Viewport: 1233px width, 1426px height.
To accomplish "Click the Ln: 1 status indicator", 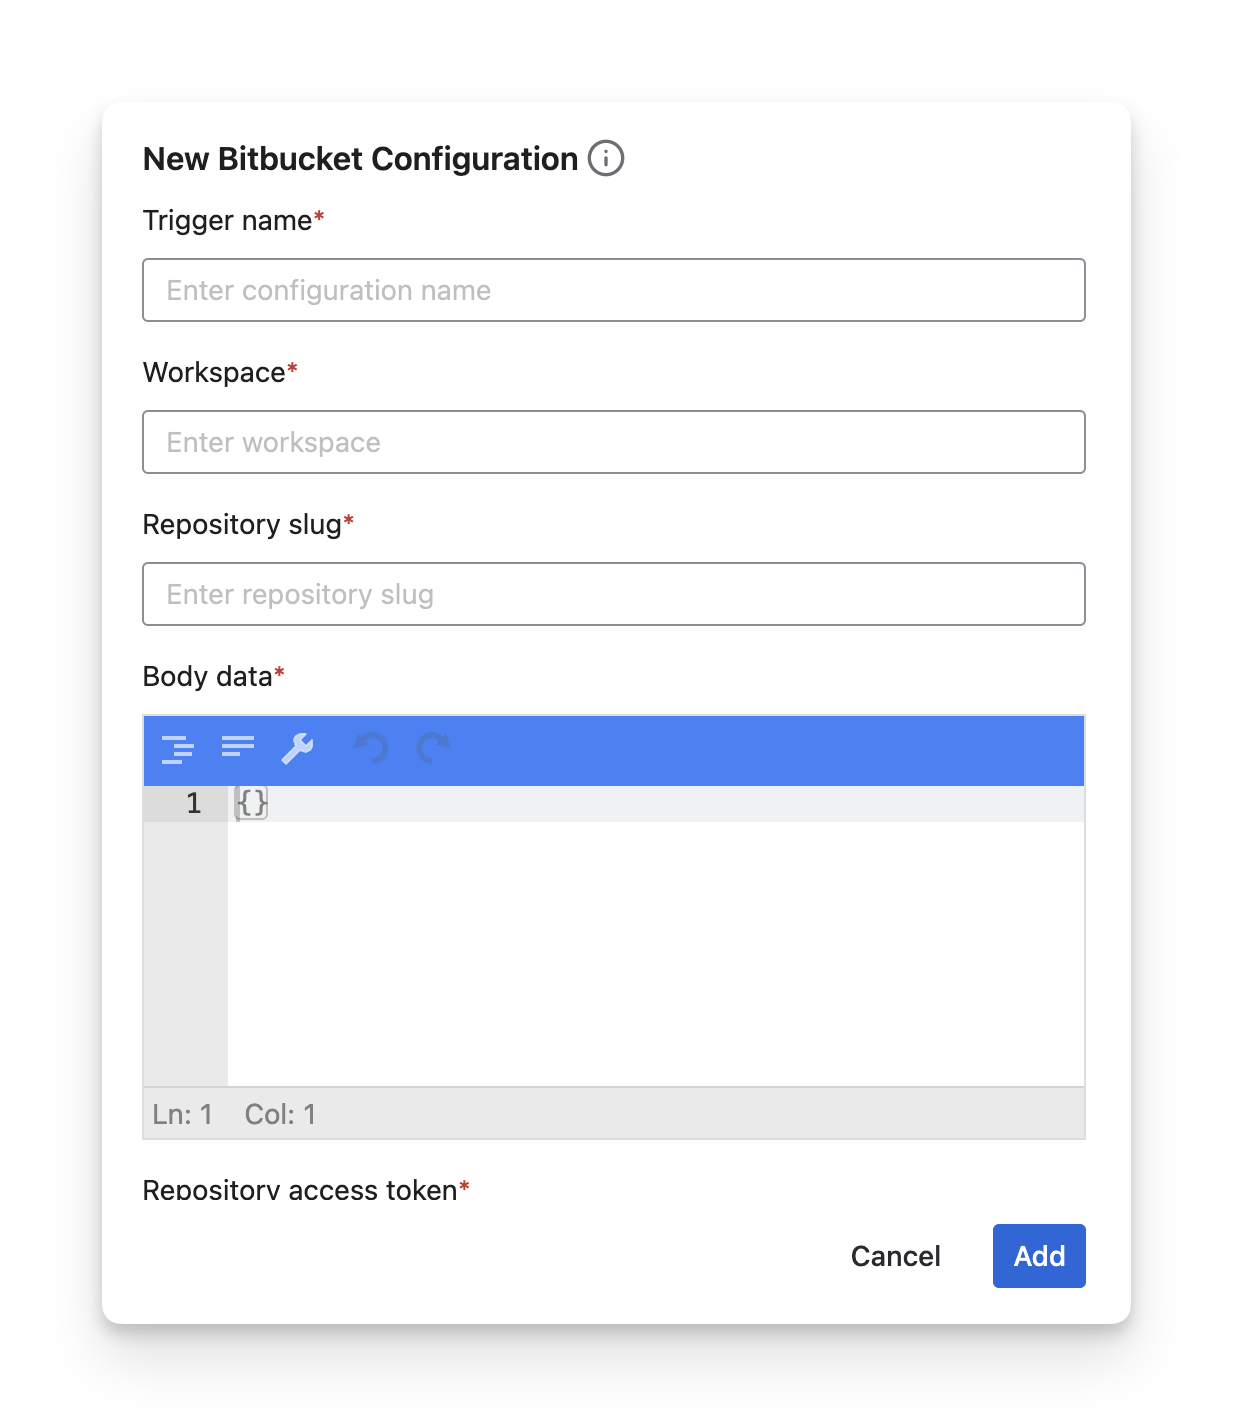I will 183,1114.
